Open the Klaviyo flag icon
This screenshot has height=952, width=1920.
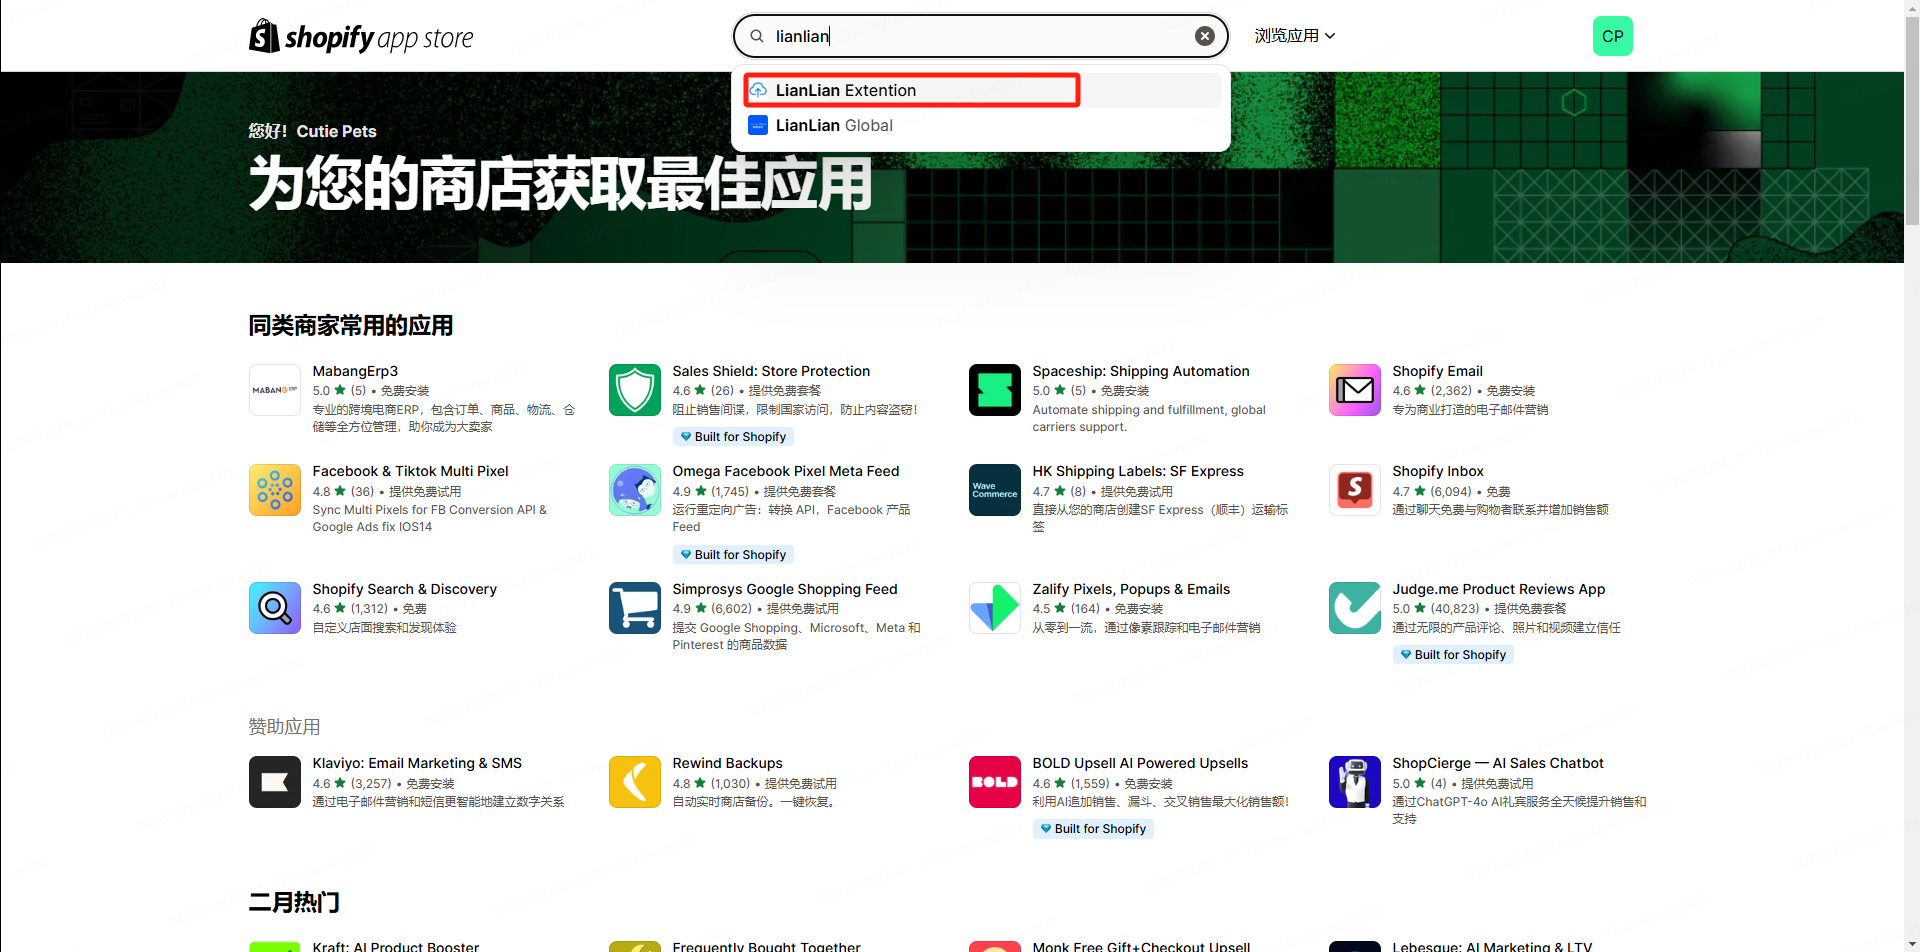pos(275,782)
